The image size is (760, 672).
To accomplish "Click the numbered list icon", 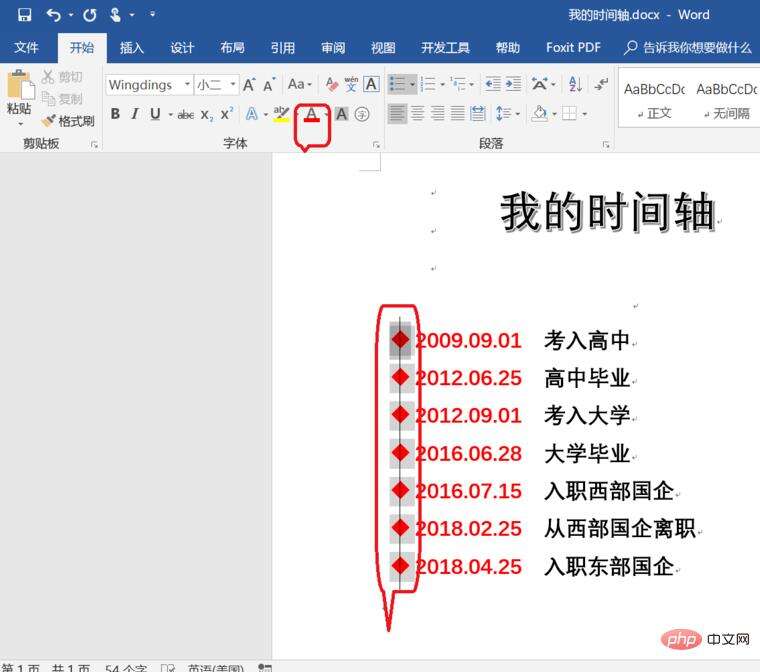I will (x=428, y=84).
